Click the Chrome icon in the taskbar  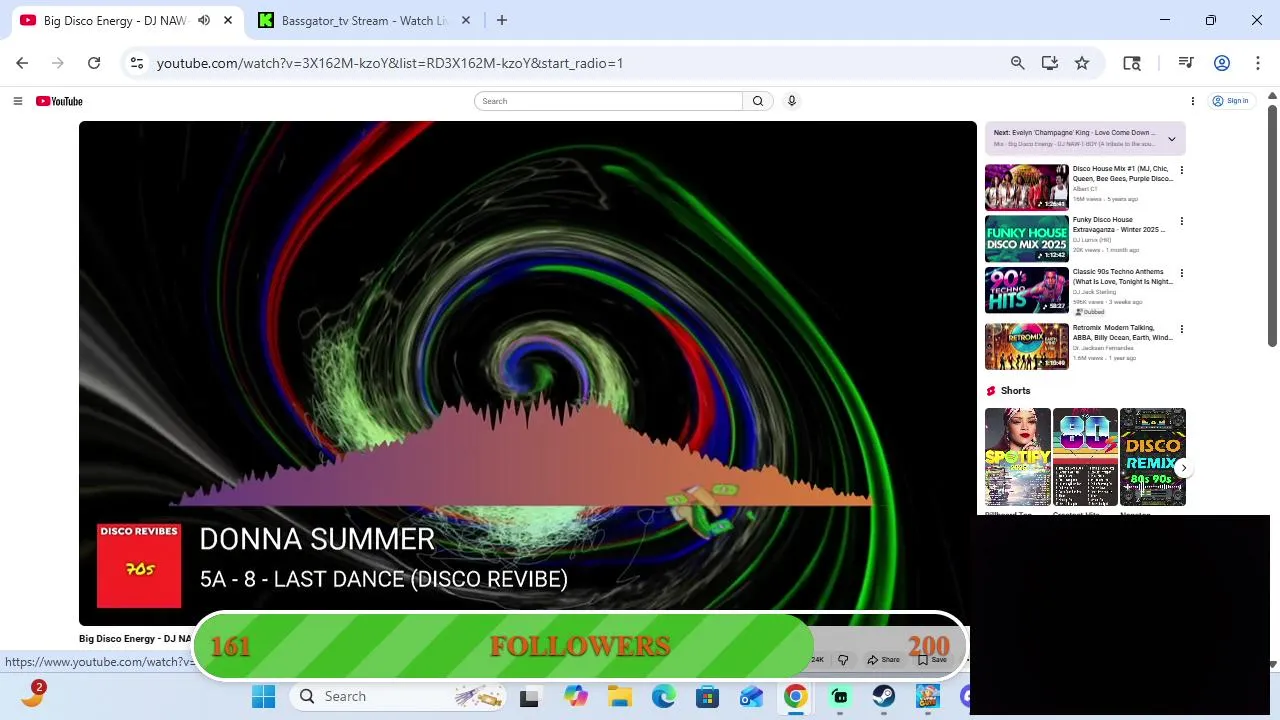[796, 697]
